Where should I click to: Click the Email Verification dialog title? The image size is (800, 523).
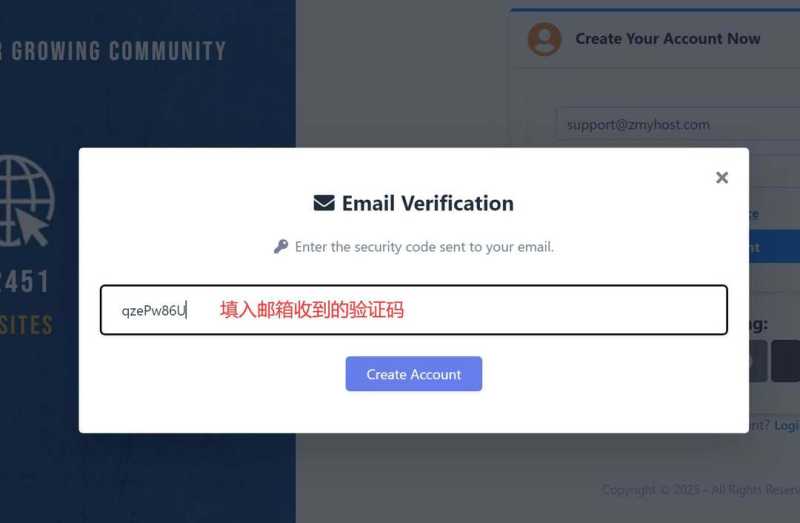(x=427, y=203)
